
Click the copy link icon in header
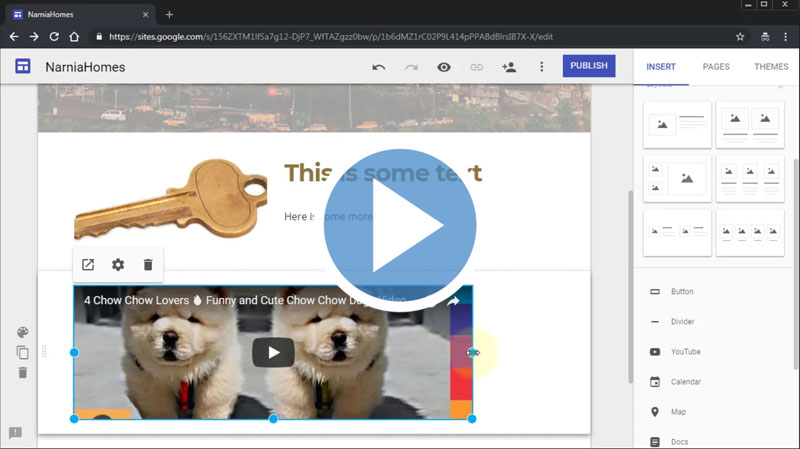click(476, 67)
